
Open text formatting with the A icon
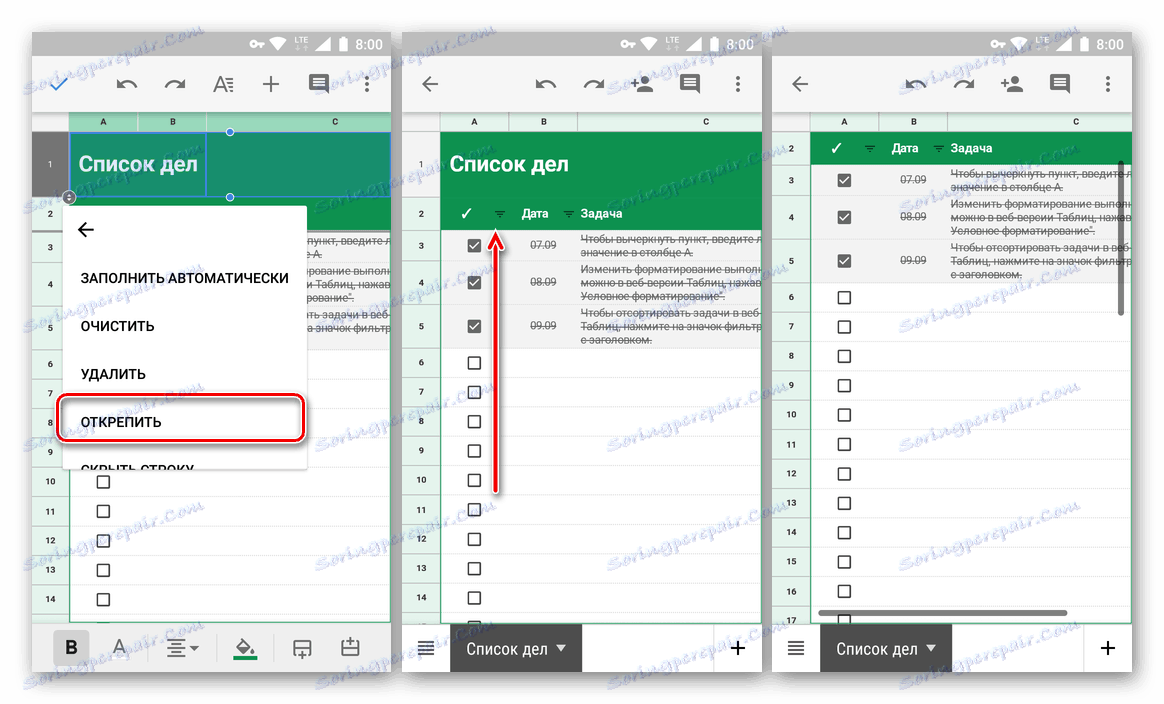point(223,84)
